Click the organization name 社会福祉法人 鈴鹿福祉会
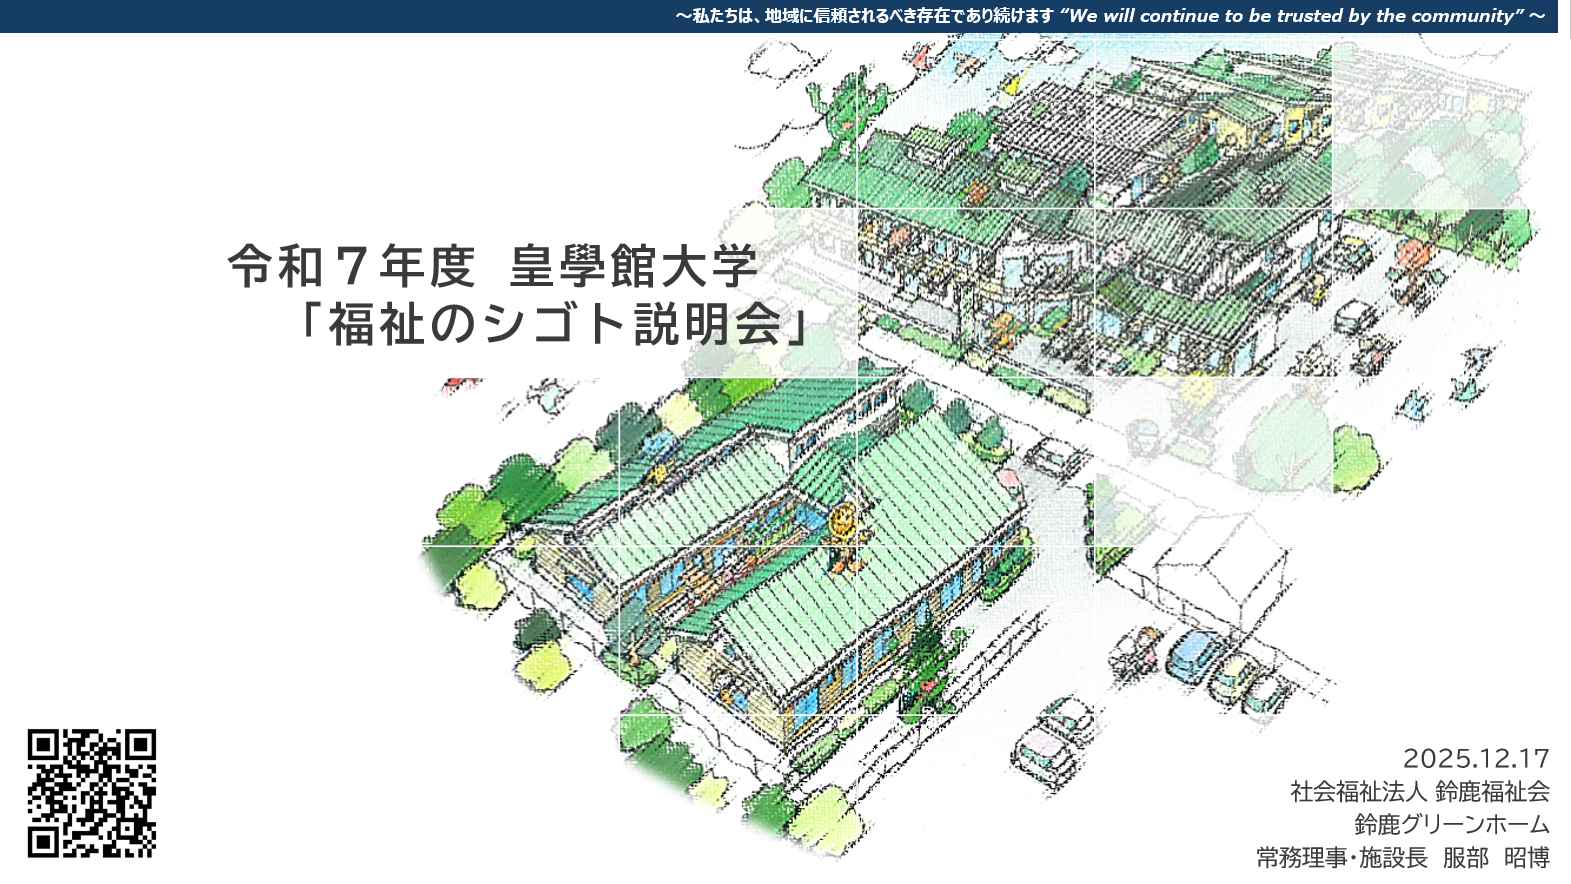 tap(1419, 792)
